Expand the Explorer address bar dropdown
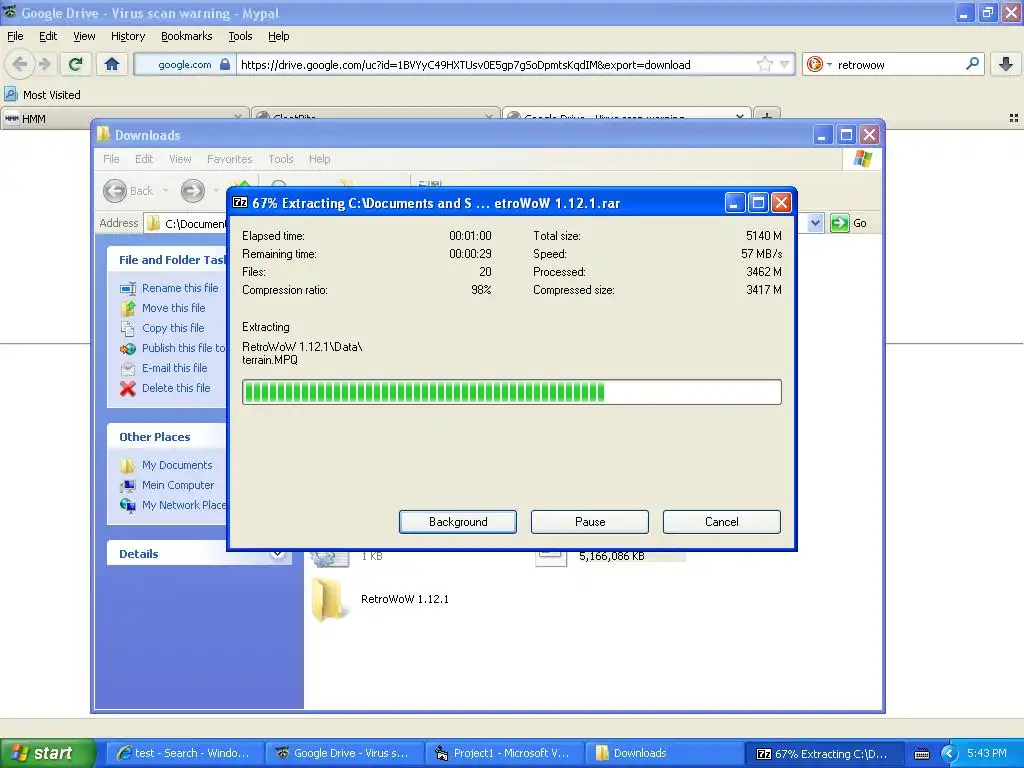The width and height of the screenshot is (1024, 768). (815, 223)
